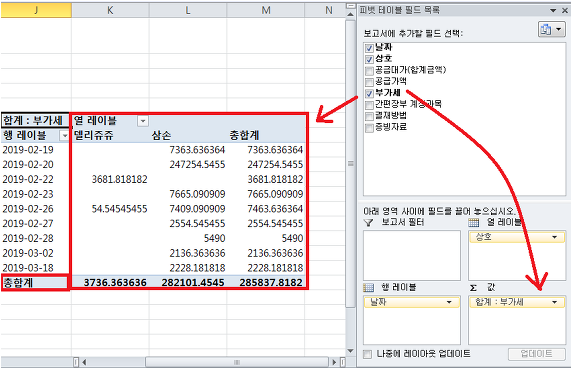This screenshot has height=369, width=571.
Task: Open the field list layout options dropdown
Action: point(551,29)
